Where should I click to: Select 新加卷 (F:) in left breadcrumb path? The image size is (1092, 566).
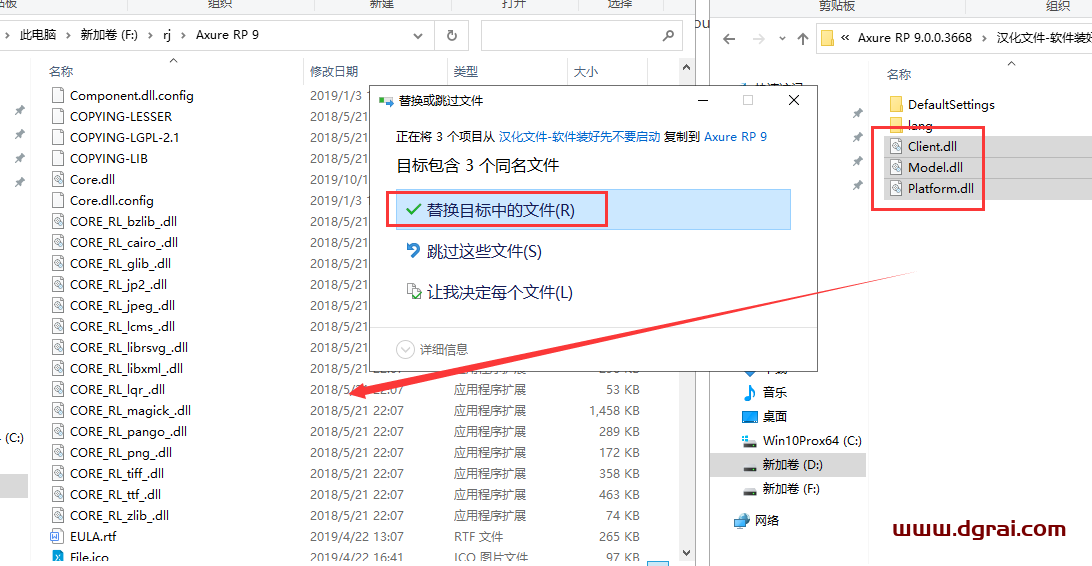[109, 35]
